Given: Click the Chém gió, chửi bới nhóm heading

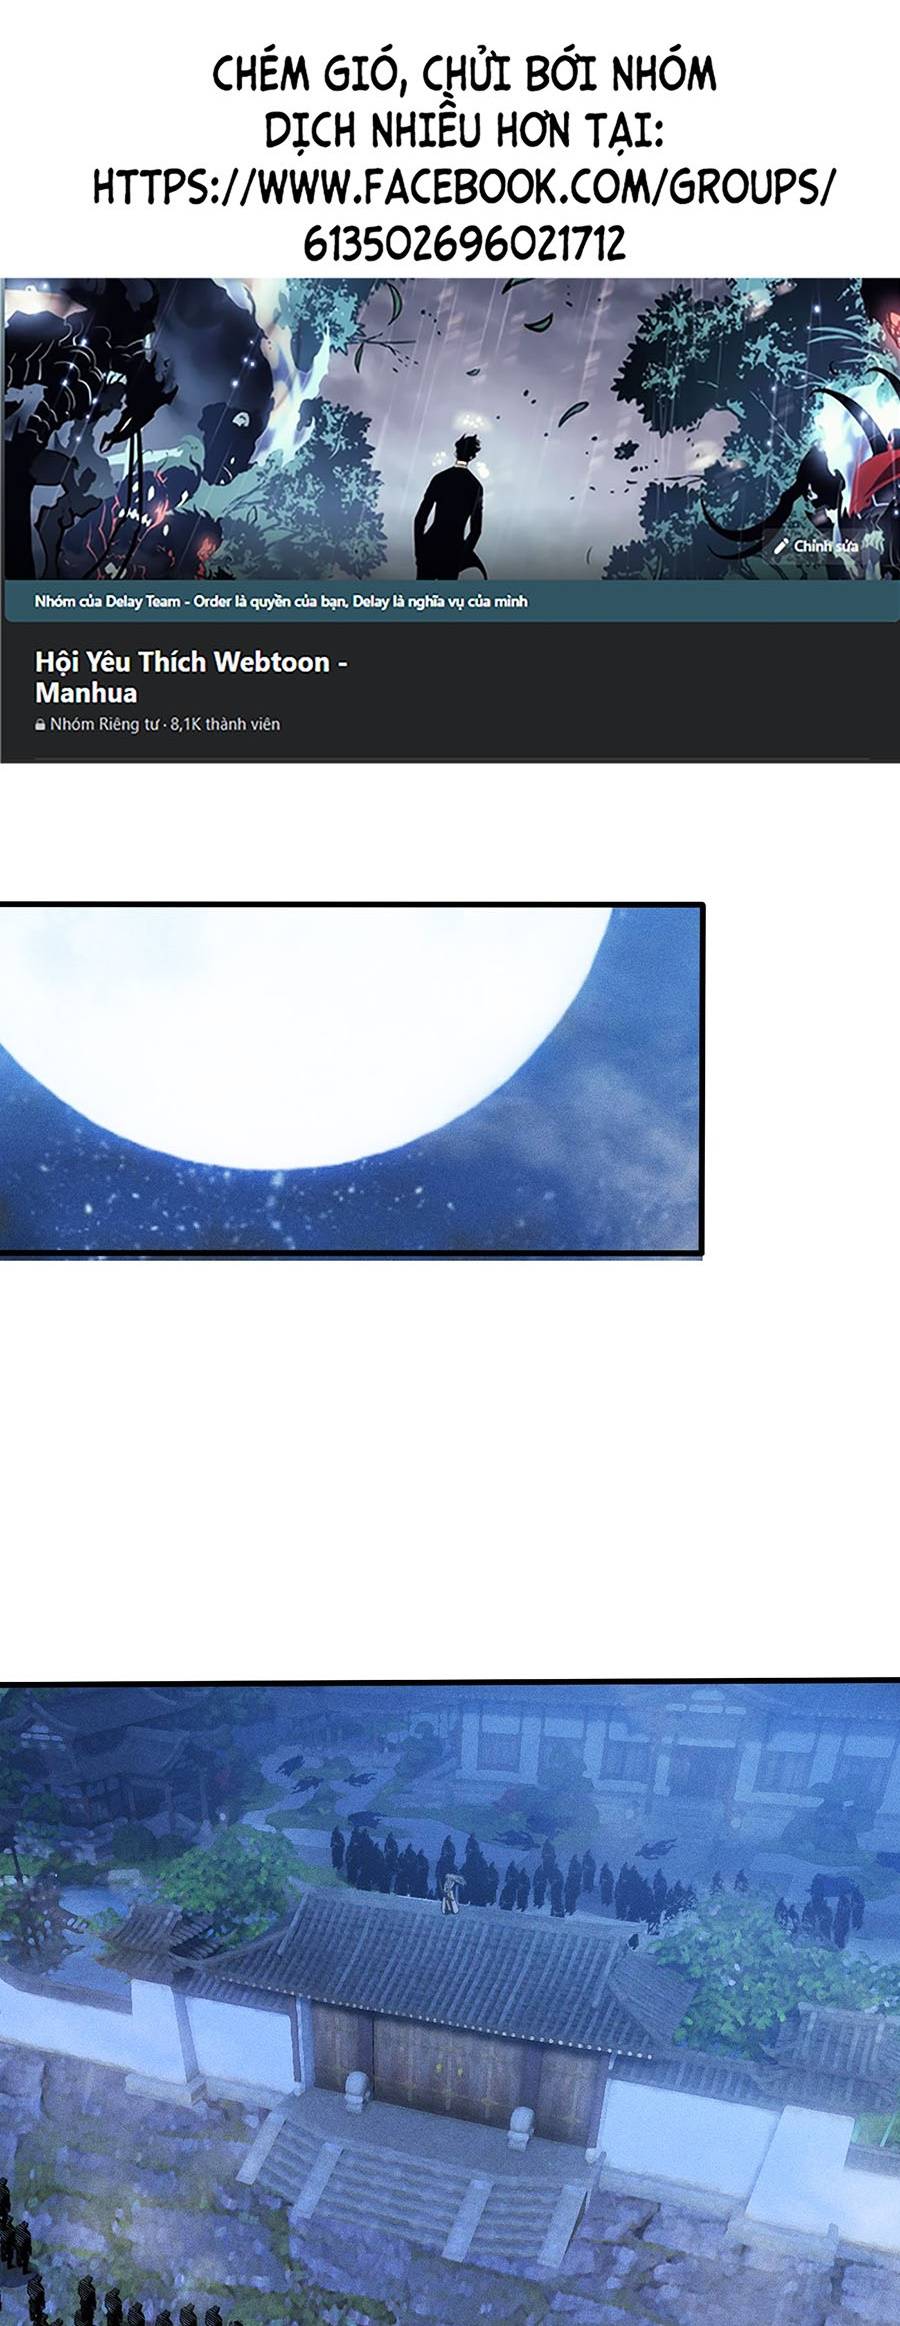Looking at the screenshot, I should pos(464,75).
